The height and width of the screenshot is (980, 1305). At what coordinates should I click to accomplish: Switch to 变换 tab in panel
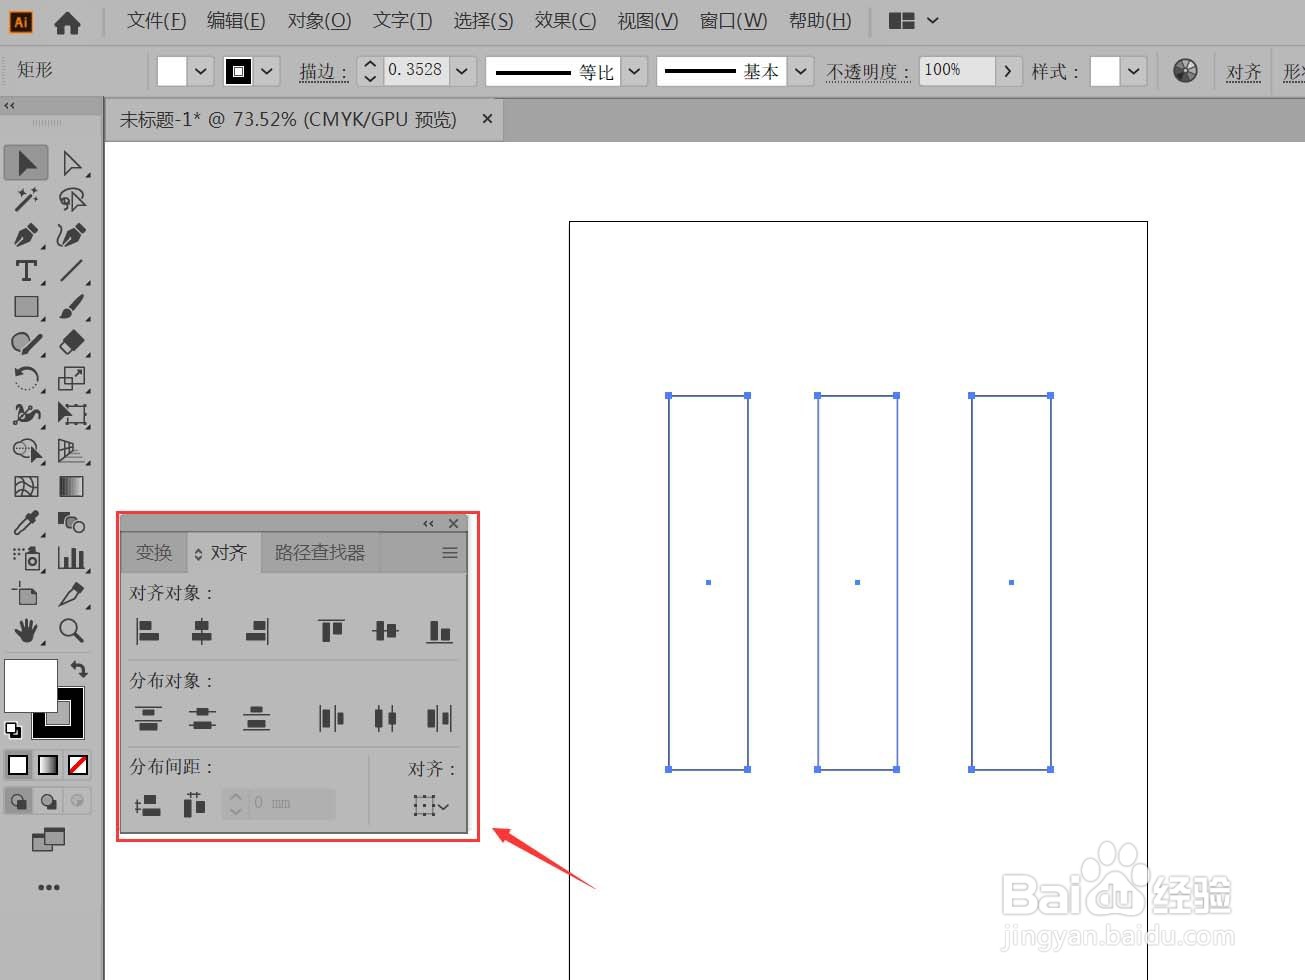pos(154,553)
